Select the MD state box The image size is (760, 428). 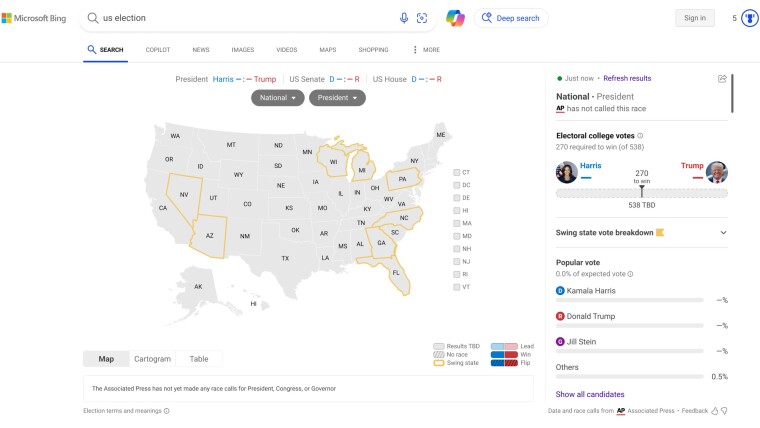[x=457, y=236]
